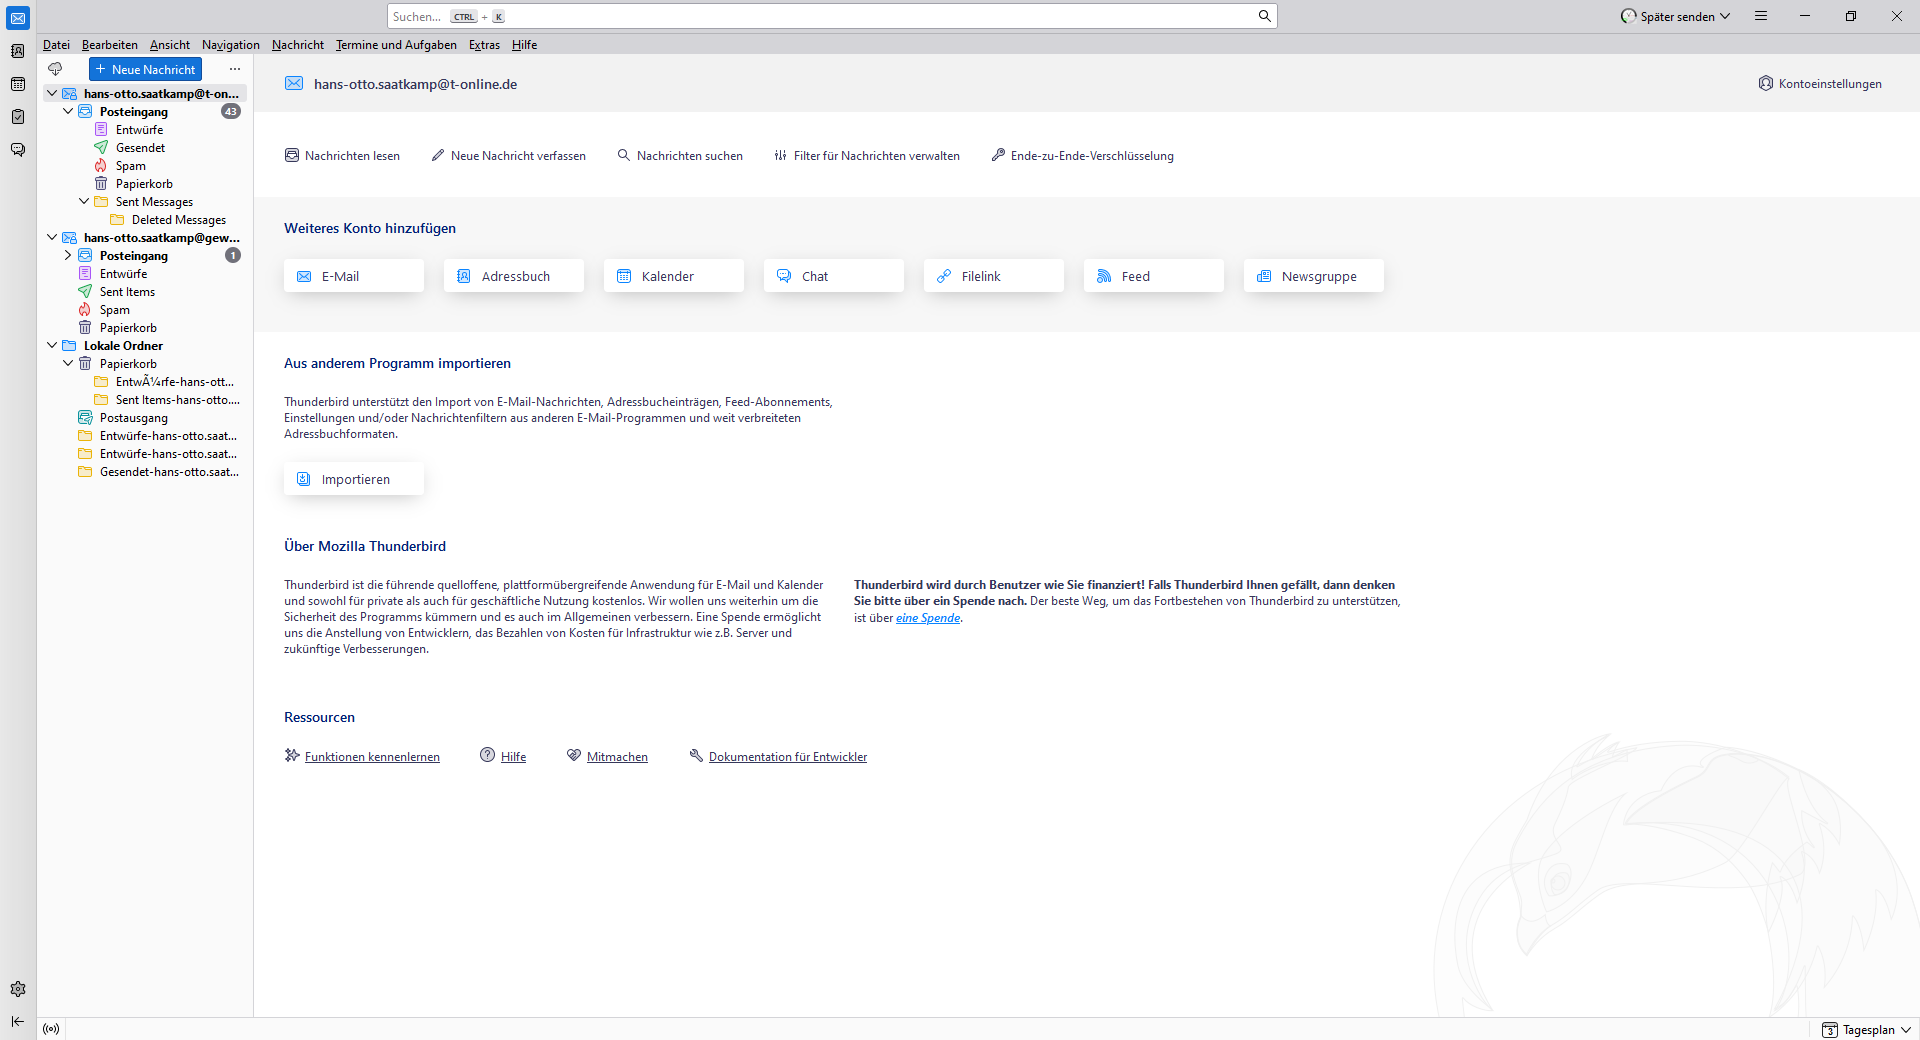The width and height of the screenshot is (1920, 1040).
Task: Click the Kontoeinstellungen icon
Action: click(x=1766, y=83)
